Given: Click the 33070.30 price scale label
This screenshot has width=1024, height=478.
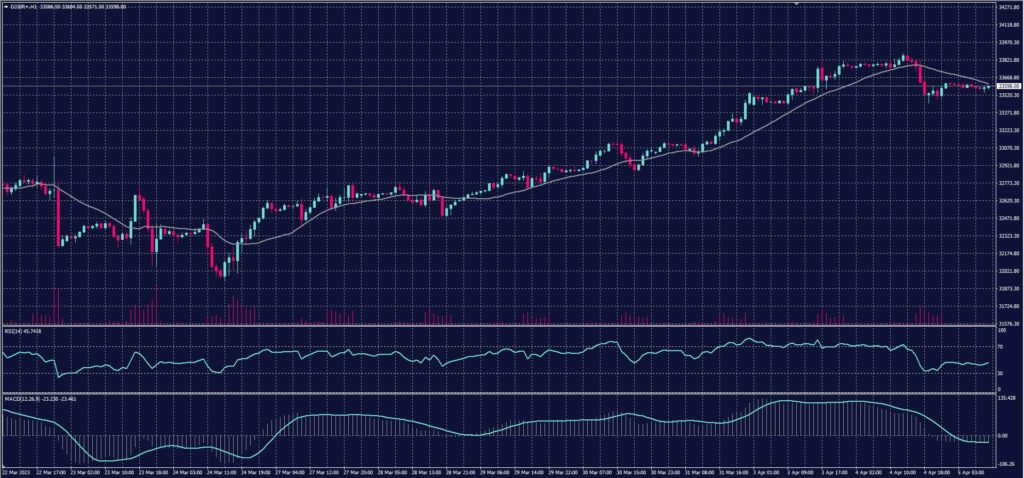Looking at the screenshot, I should point(1008,148).
